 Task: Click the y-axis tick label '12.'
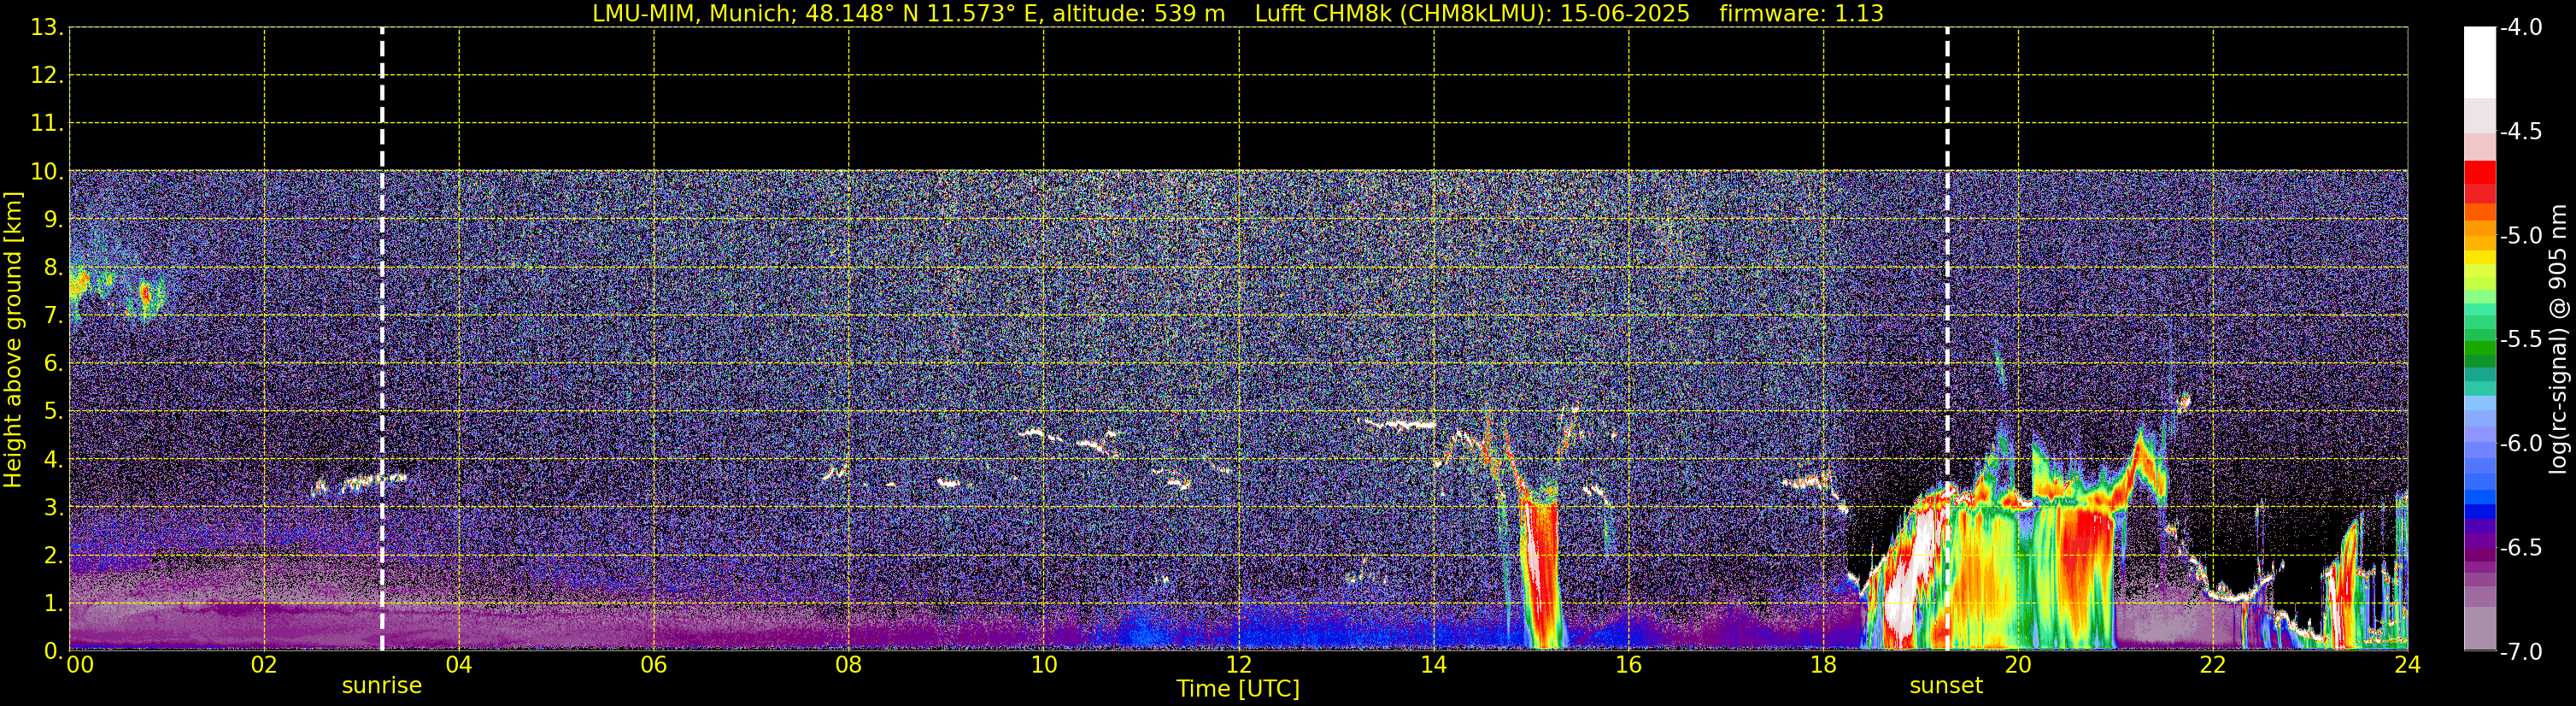pos(48,76)
